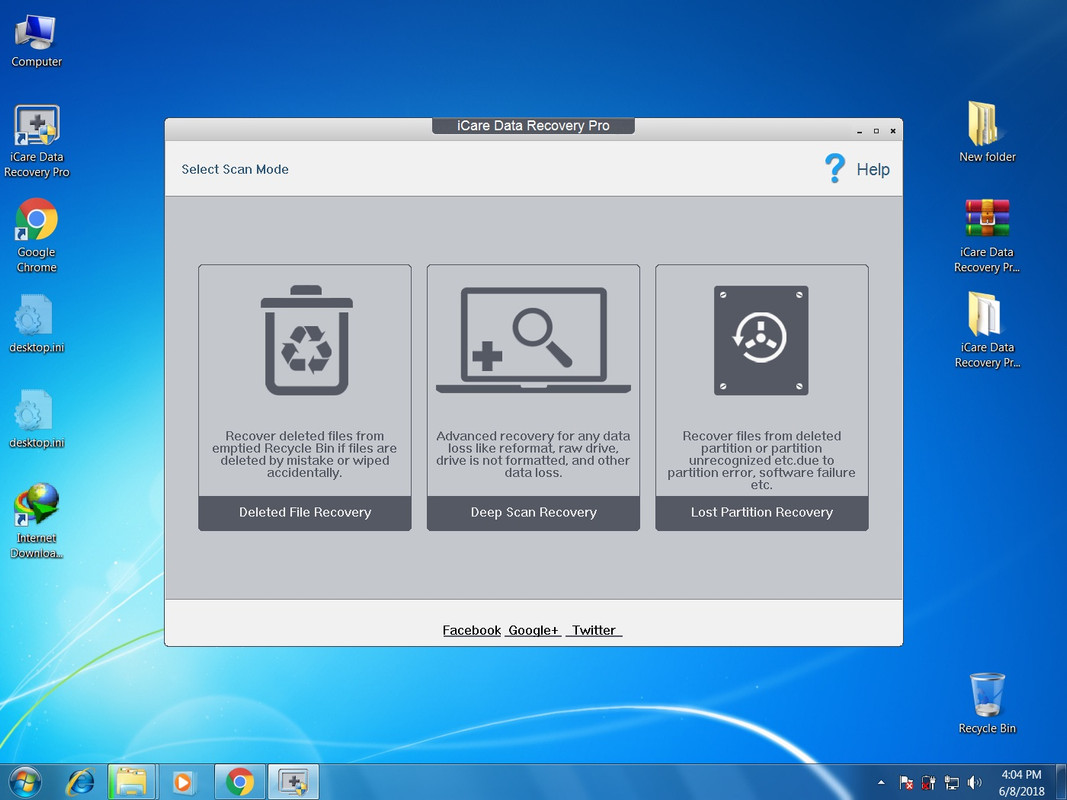Click the 'Select Scan Mode' heading
The image size is (1067, 800).
(235, 169)
